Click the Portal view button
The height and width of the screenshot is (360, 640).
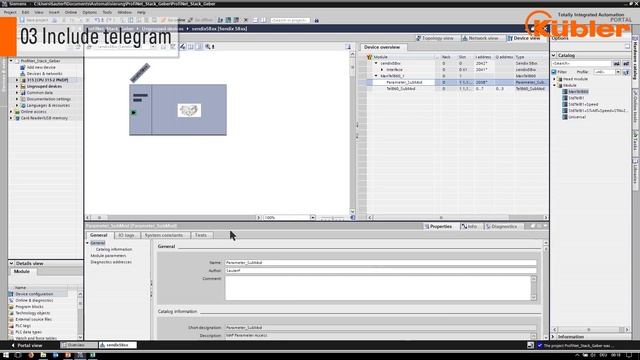[26, 345]
